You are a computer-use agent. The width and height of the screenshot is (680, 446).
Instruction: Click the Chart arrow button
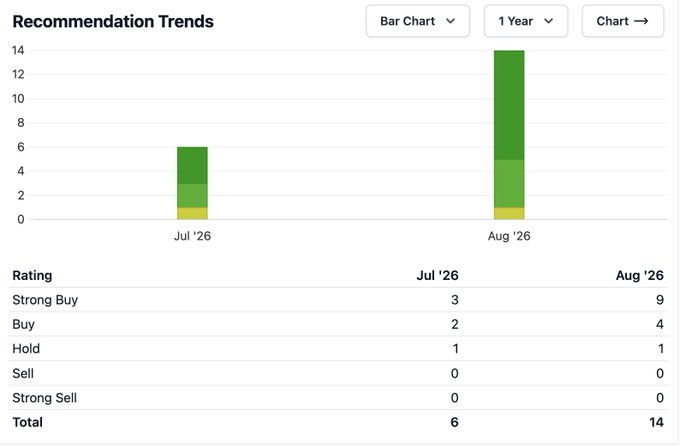(x=622, y=21)
